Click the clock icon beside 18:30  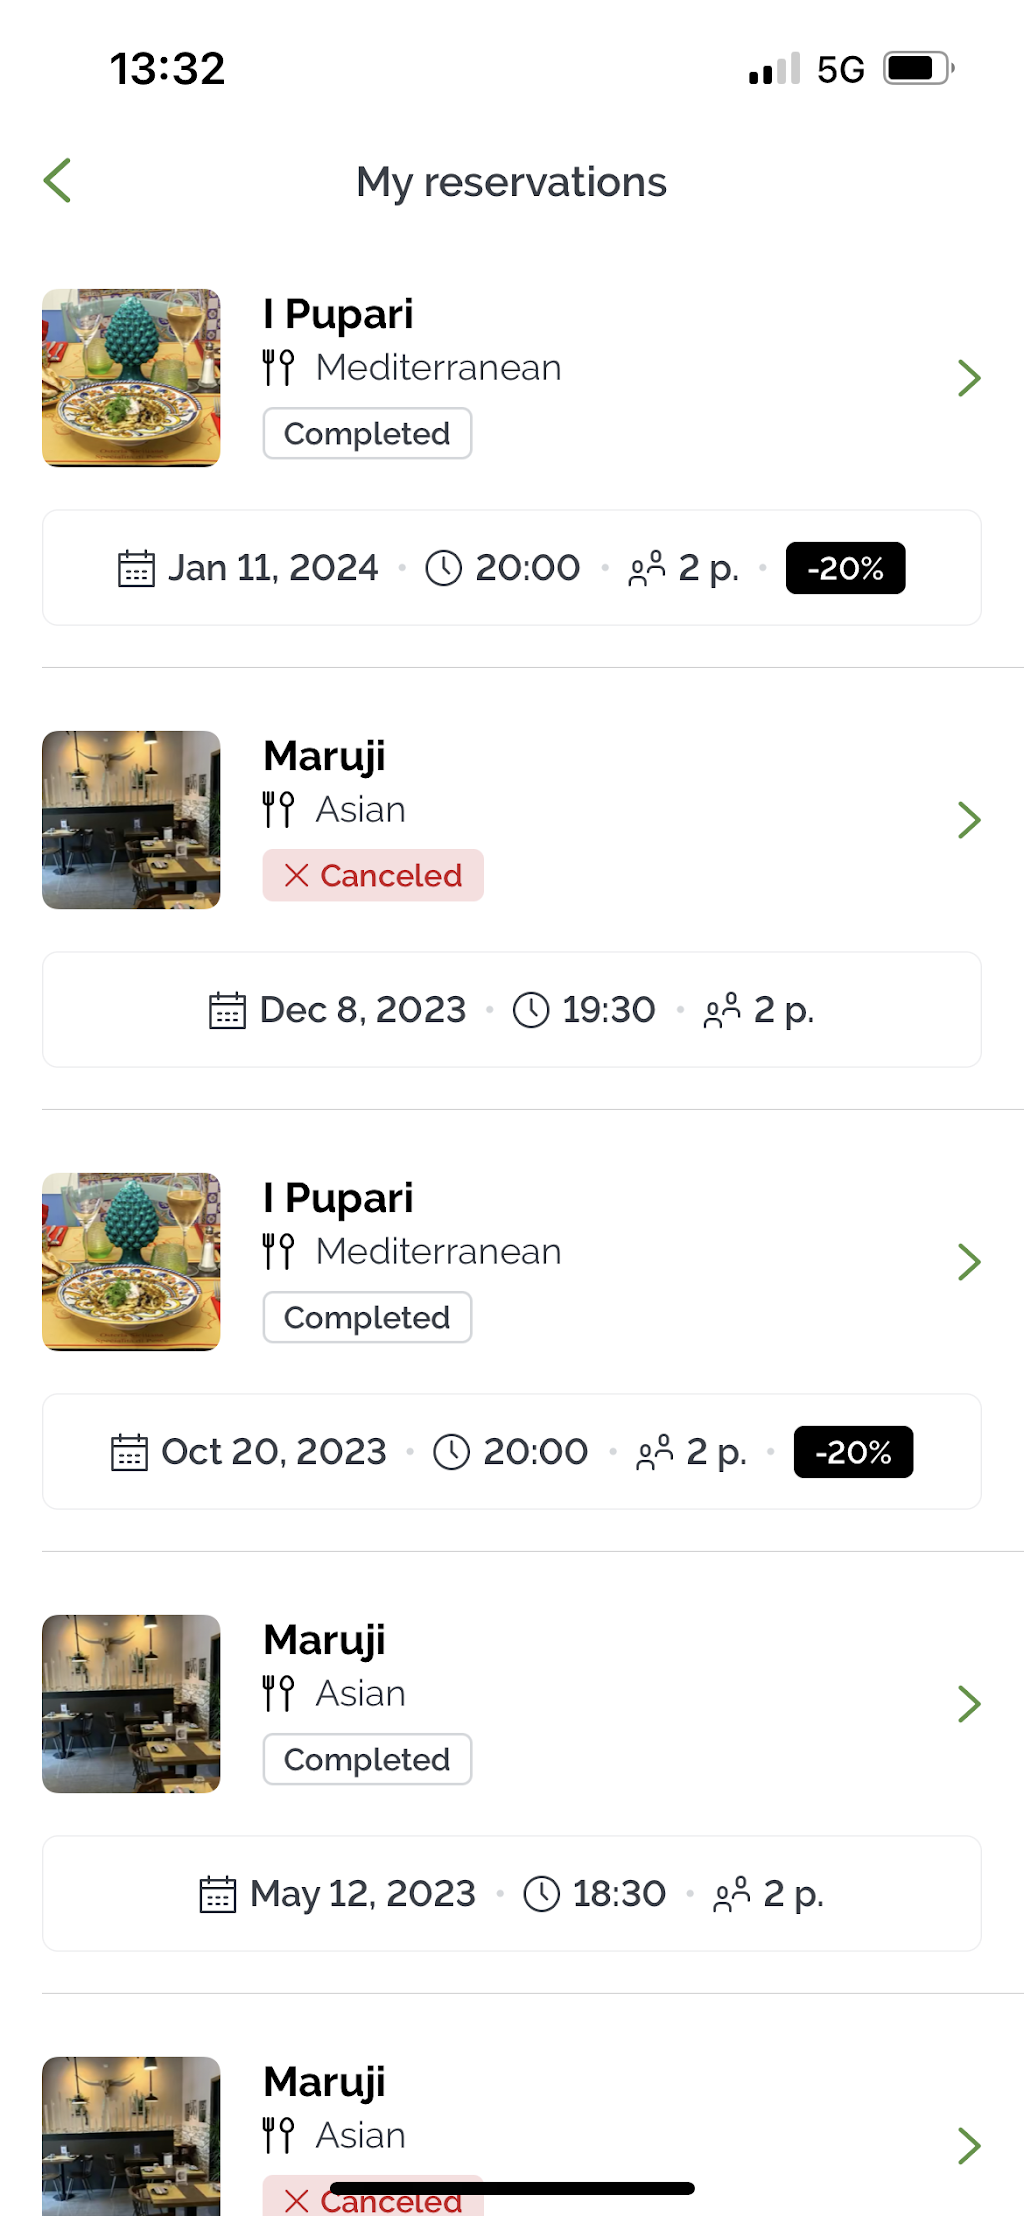coord(542,1894)
